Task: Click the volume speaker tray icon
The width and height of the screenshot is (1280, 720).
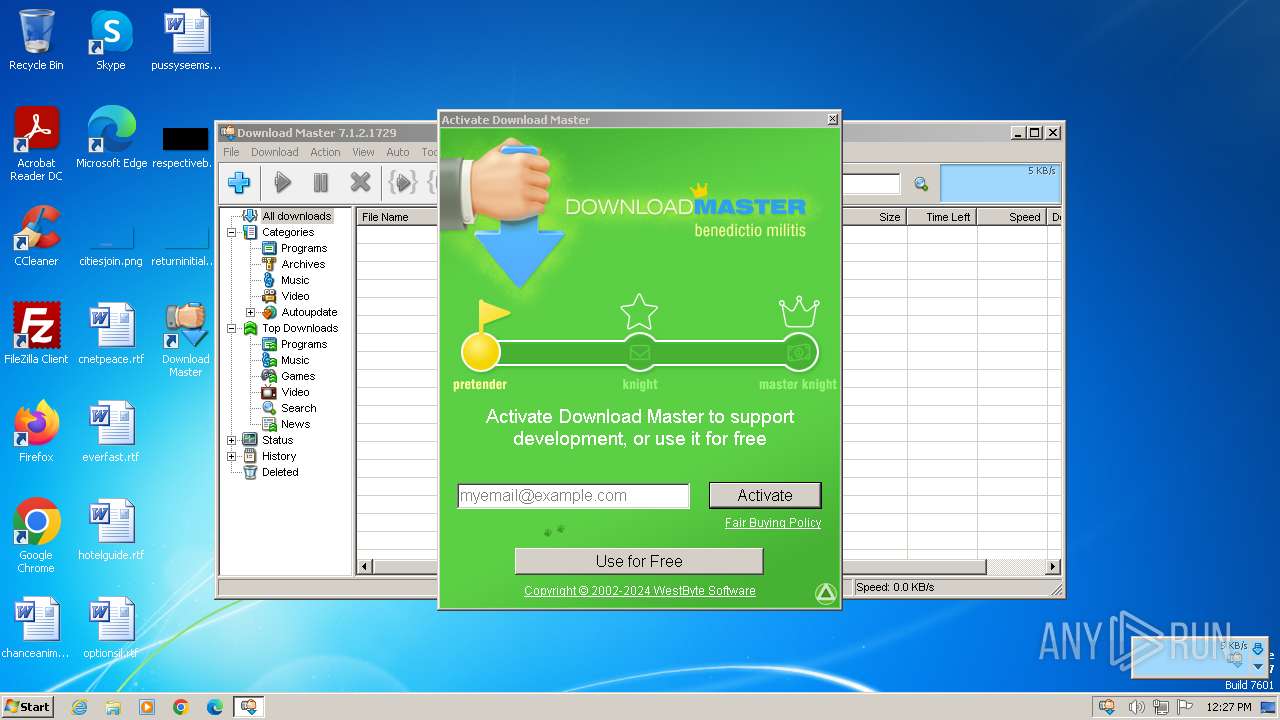Action: [1136, 707]
